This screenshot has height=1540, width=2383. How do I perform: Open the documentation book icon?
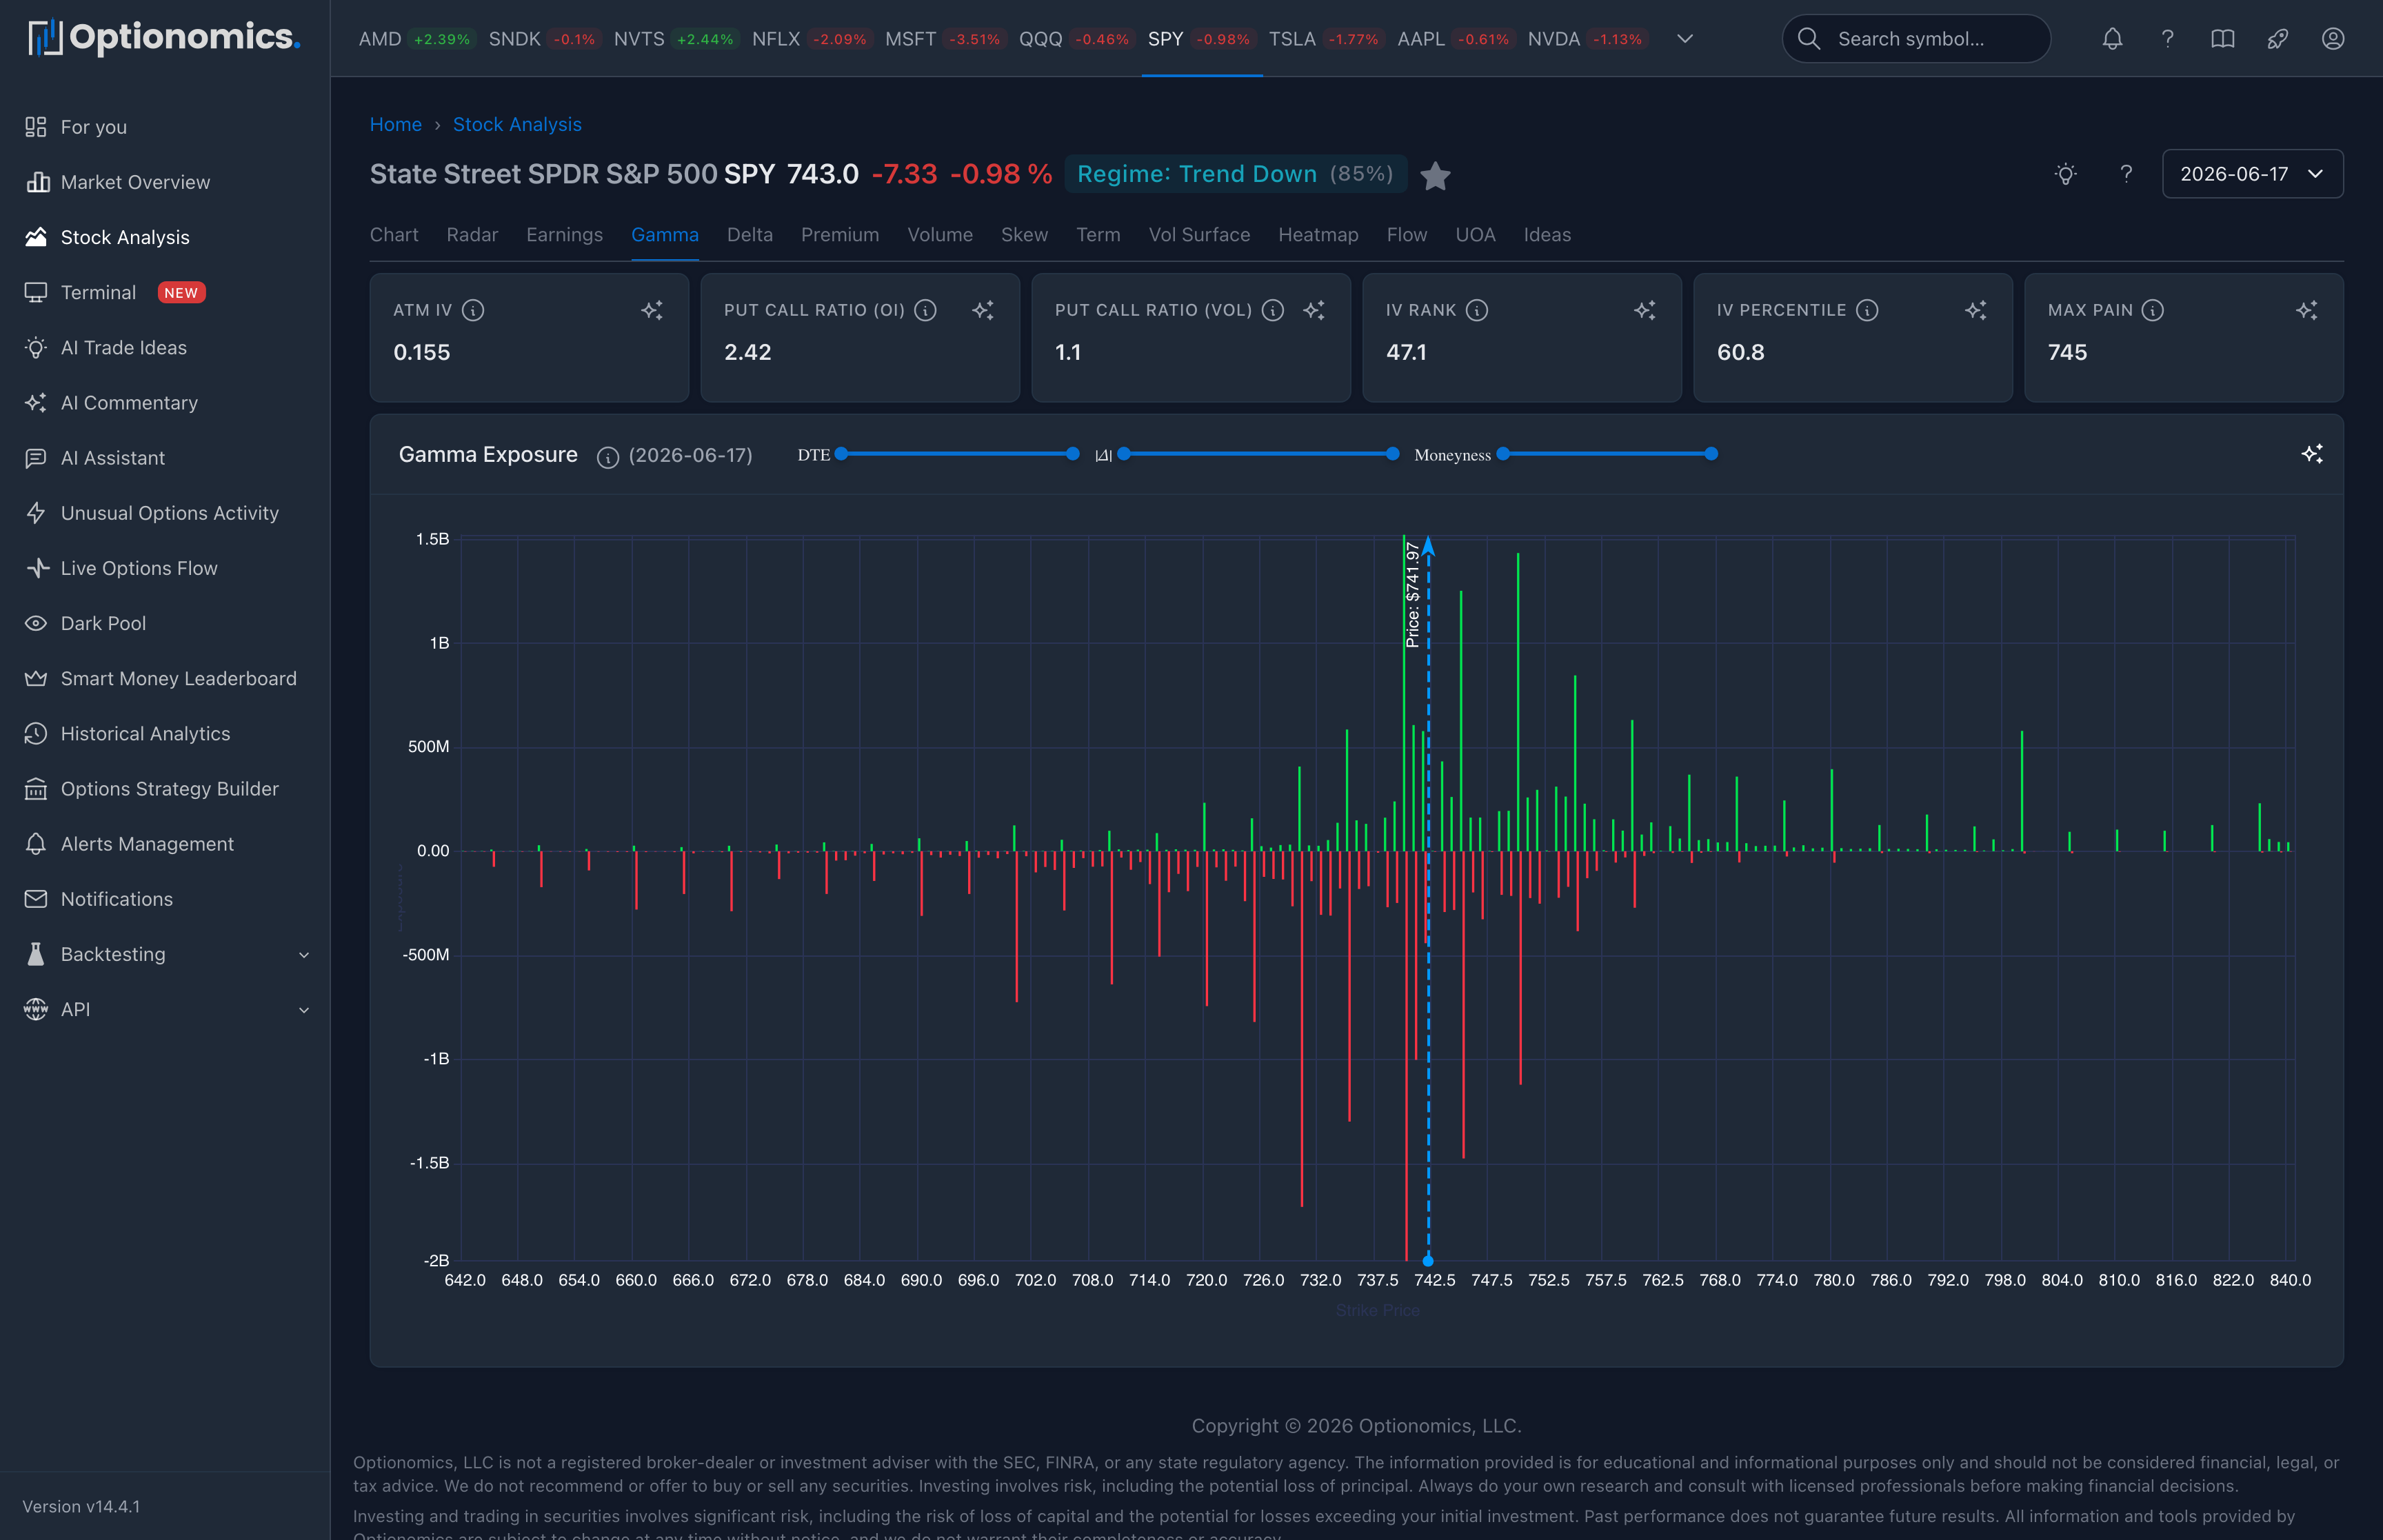tap(2222, 39)
